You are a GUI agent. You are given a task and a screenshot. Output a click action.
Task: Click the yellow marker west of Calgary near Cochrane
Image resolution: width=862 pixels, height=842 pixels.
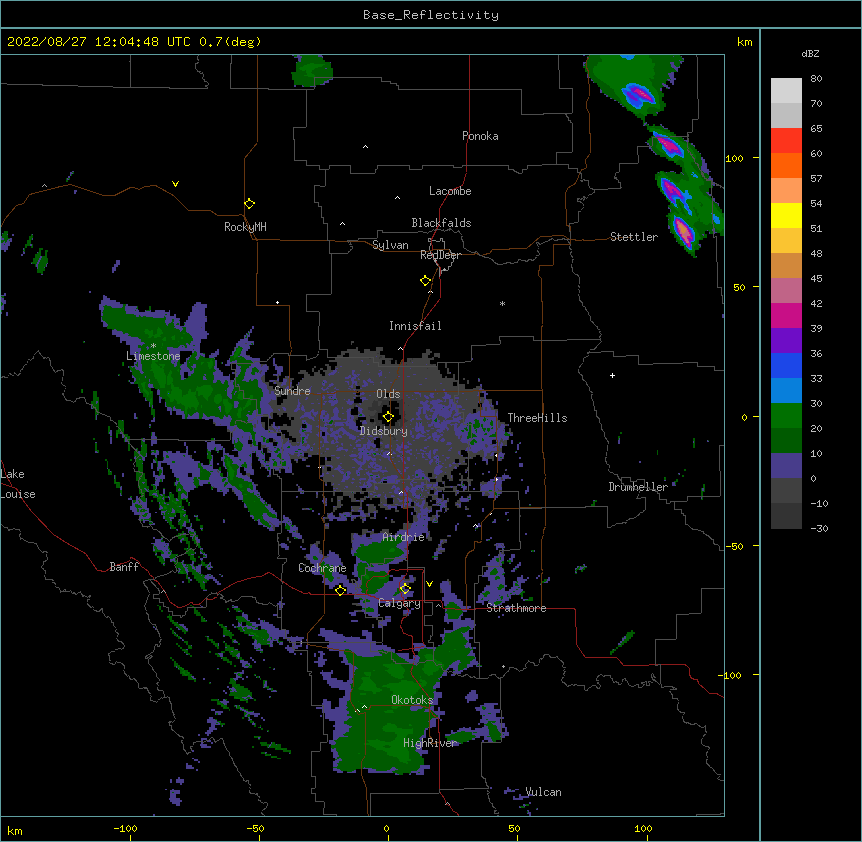tap(340, 590)
